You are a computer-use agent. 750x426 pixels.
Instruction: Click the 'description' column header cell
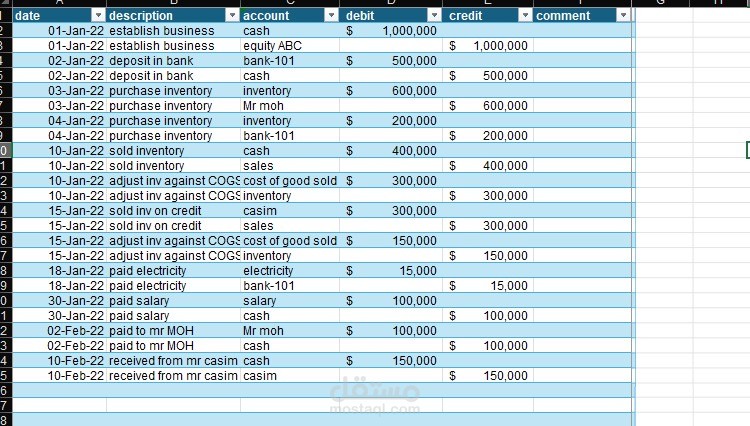(x=173, y=15)
